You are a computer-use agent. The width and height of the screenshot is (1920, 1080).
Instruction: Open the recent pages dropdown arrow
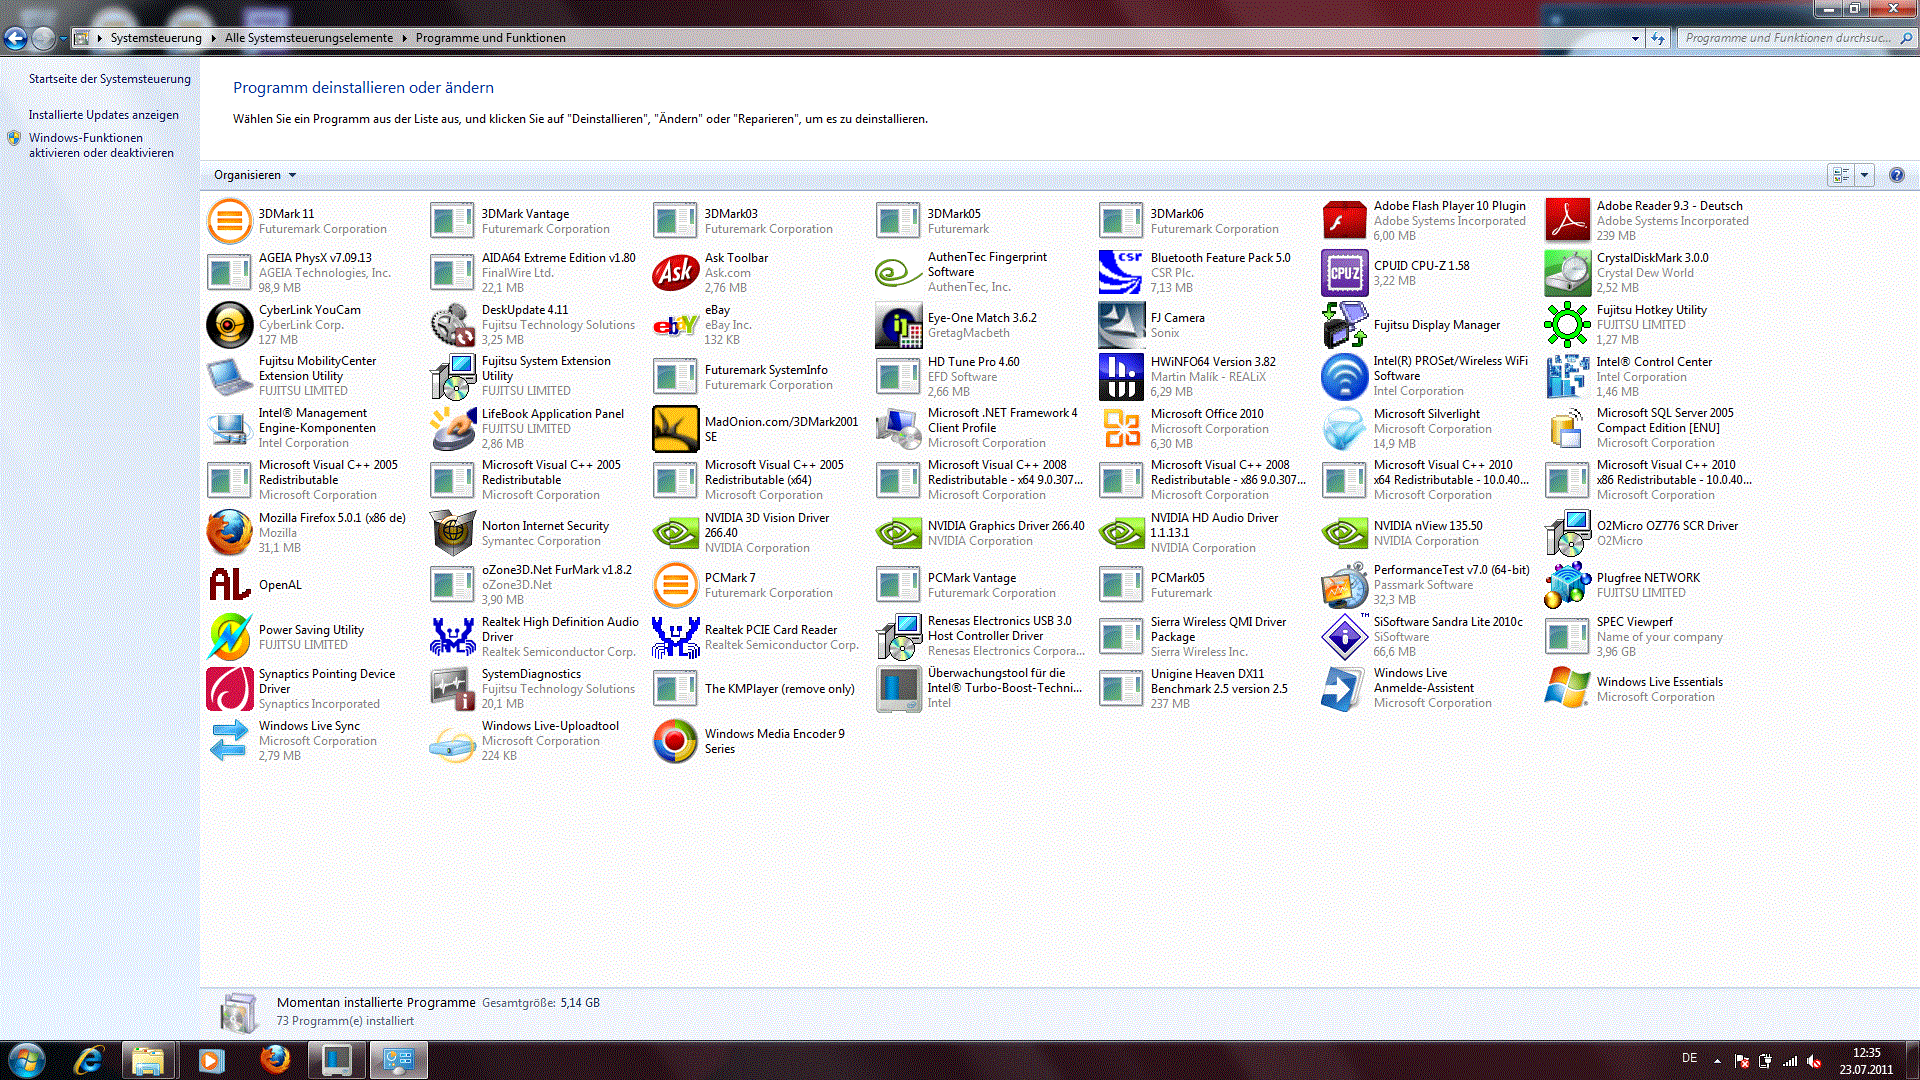[x=63, y=39]
